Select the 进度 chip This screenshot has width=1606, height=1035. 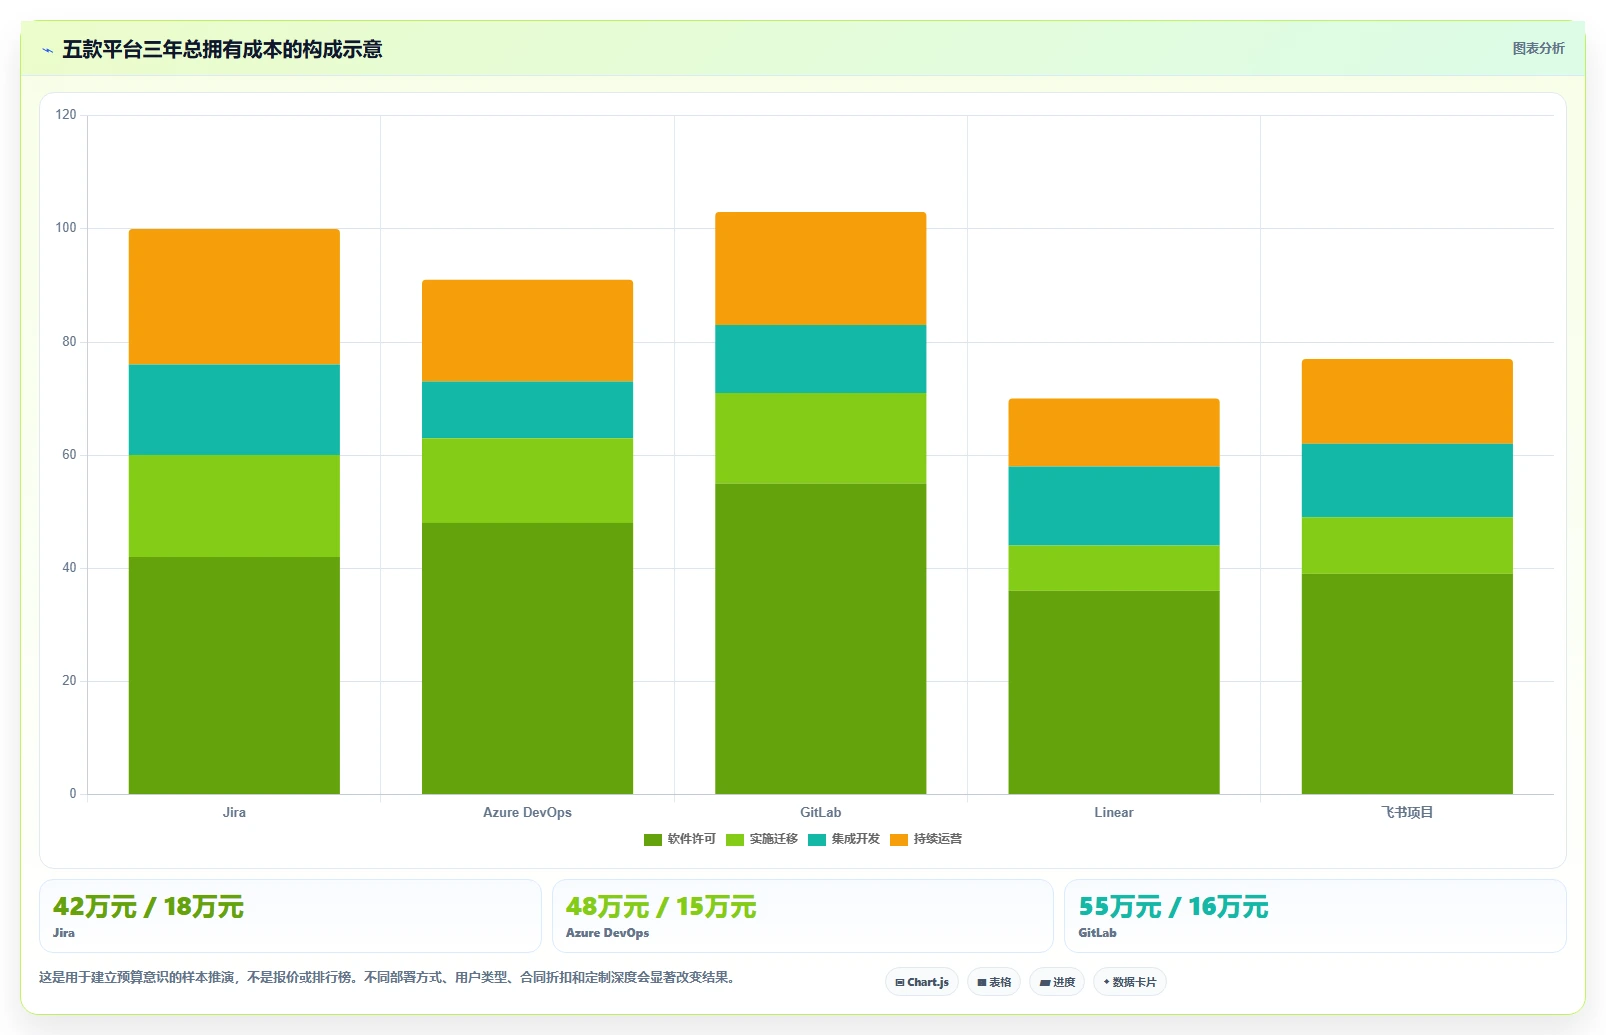[1057, 982]
